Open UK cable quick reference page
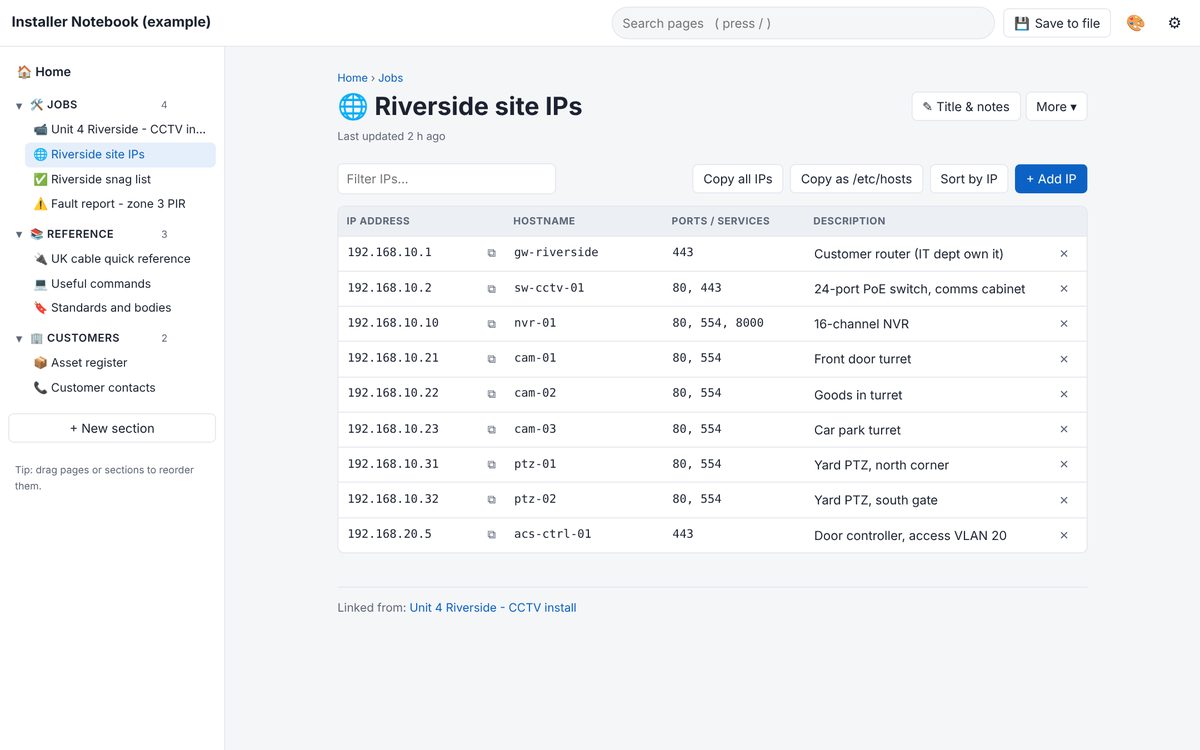 pos(120,259)
